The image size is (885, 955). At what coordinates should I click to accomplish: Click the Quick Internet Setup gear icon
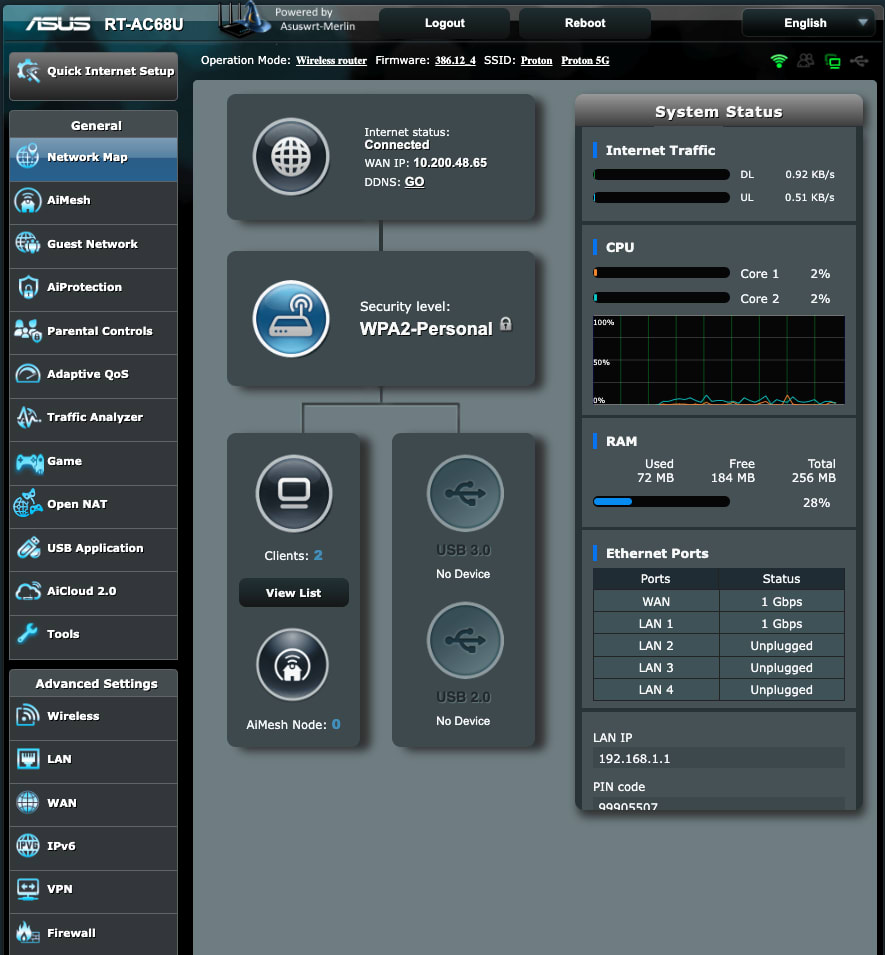[x=28, y=71]
